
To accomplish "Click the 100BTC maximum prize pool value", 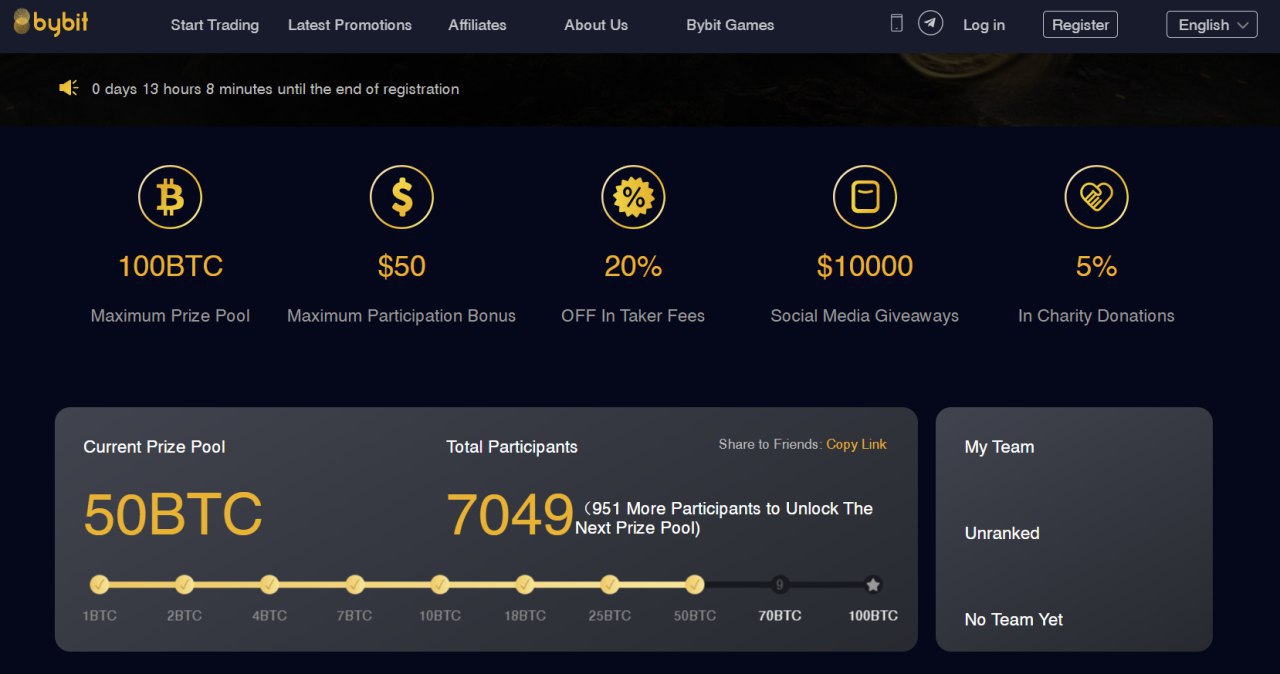I will click(170, 266).
